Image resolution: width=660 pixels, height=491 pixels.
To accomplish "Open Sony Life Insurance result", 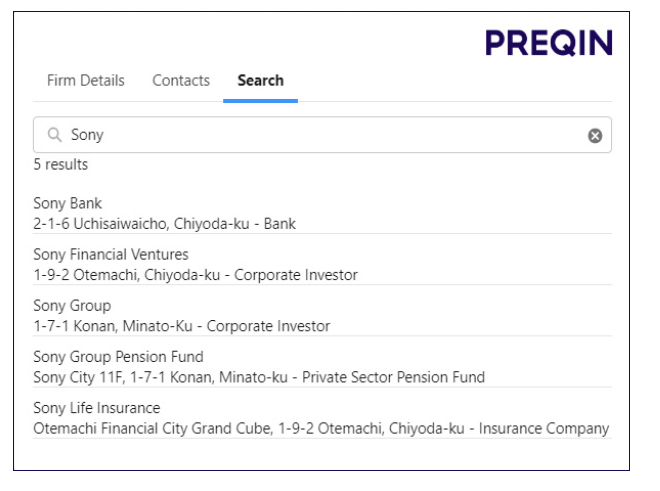I will point(96,408).
